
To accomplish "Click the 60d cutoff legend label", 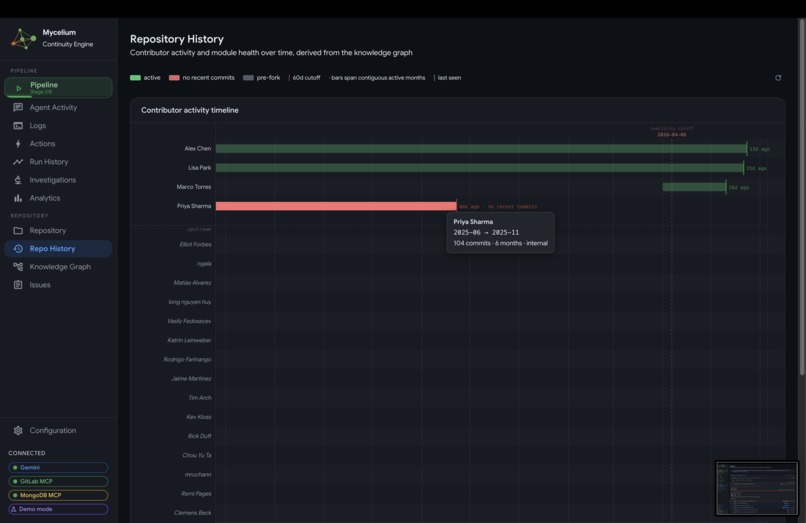I will (306, 78).
